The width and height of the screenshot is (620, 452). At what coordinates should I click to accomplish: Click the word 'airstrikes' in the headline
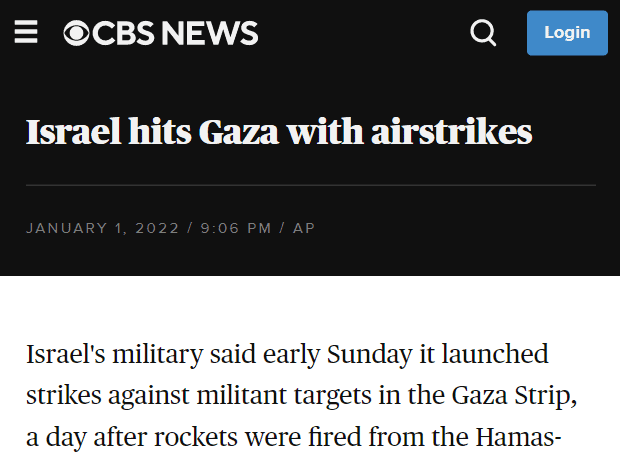click(x=452, y=131)
